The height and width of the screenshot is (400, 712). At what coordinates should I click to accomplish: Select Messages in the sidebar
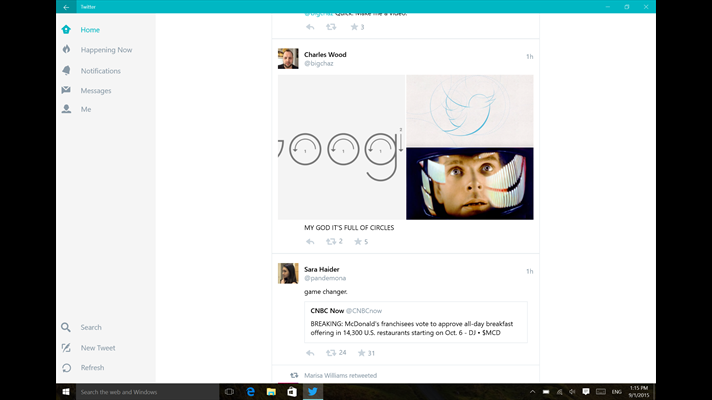(x=96, y=90)
